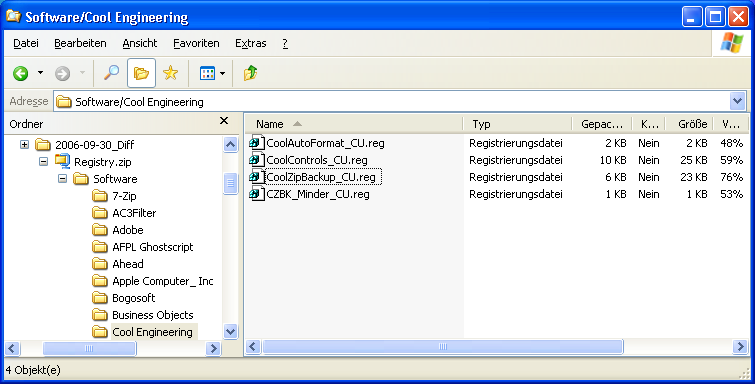Image resolution: width=755 pixels, height=384 pixels.
Task: Select the Cool Engineering folder
Action: [x=152, y=332]
